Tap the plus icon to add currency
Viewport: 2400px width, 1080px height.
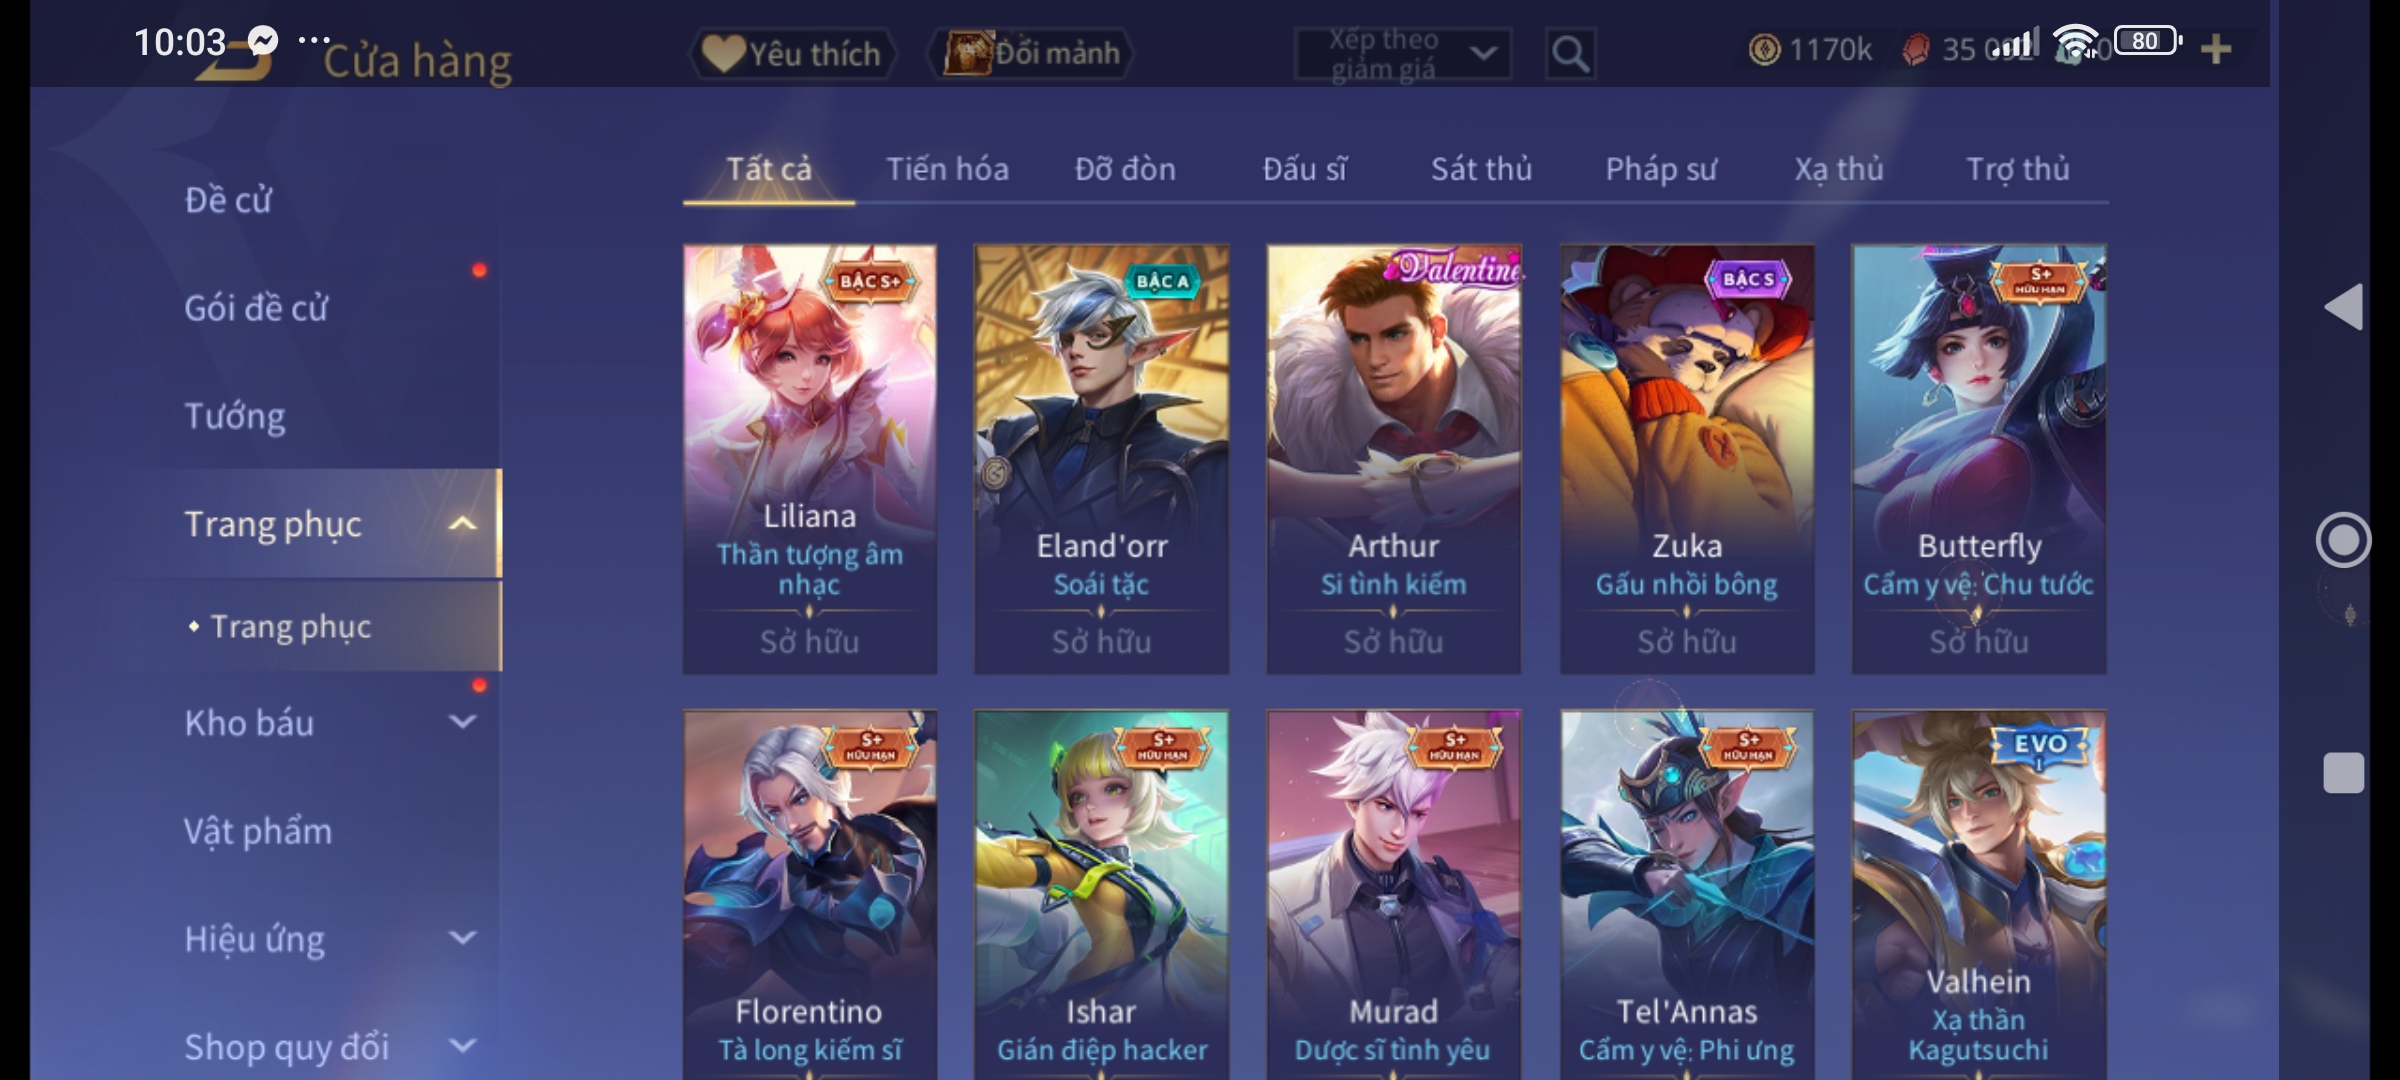2216,49
